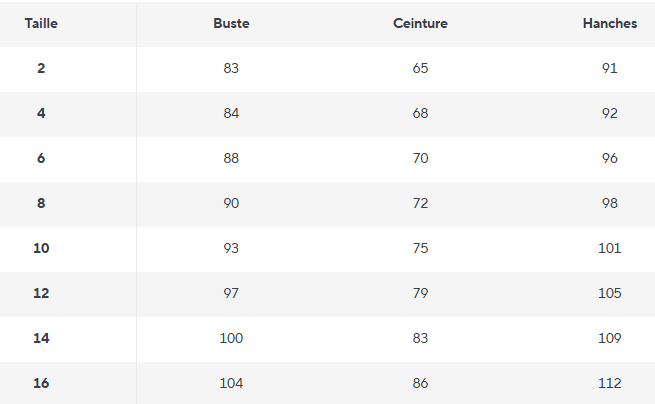Click the Buste value 90
Image resolution: width=655 pixels, height=404 pixels.
pyautogui.click(x=231, y=203)
